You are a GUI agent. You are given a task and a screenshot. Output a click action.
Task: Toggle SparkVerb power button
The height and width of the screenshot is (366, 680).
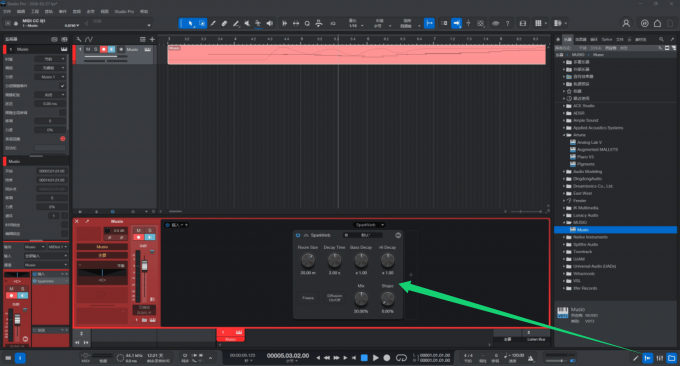point(298,235)
